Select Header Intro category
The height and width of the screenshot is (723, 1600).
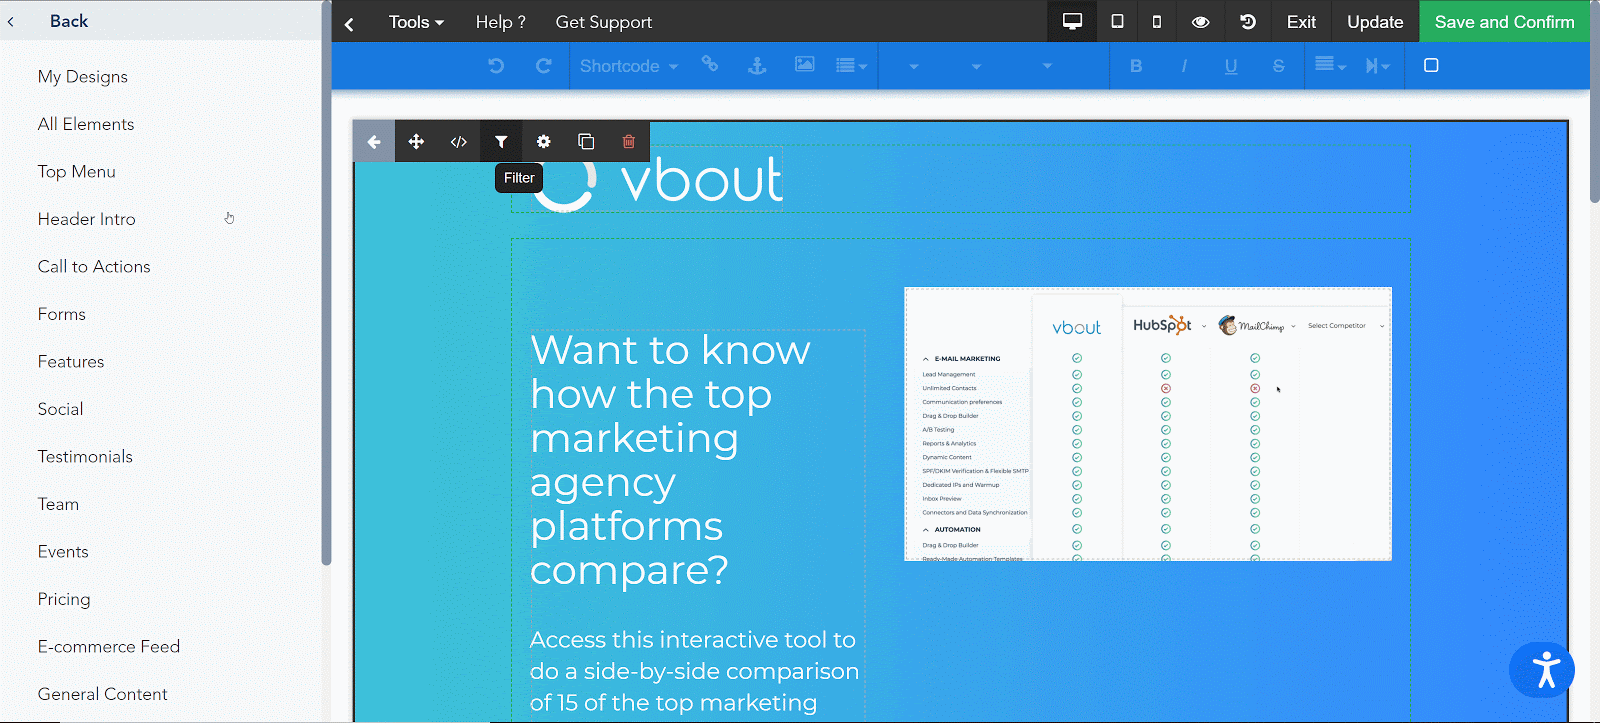click(x=87, y=219)
